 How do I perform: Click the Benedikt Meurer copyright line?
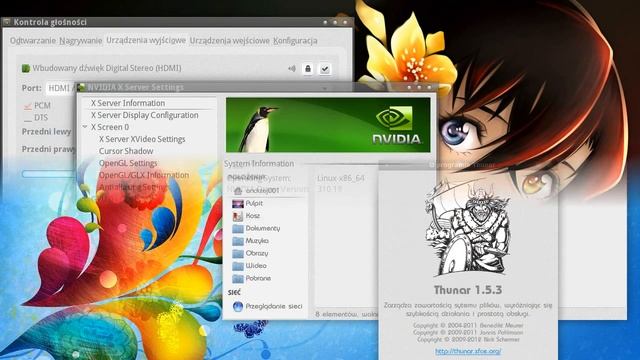click(468, 326)
